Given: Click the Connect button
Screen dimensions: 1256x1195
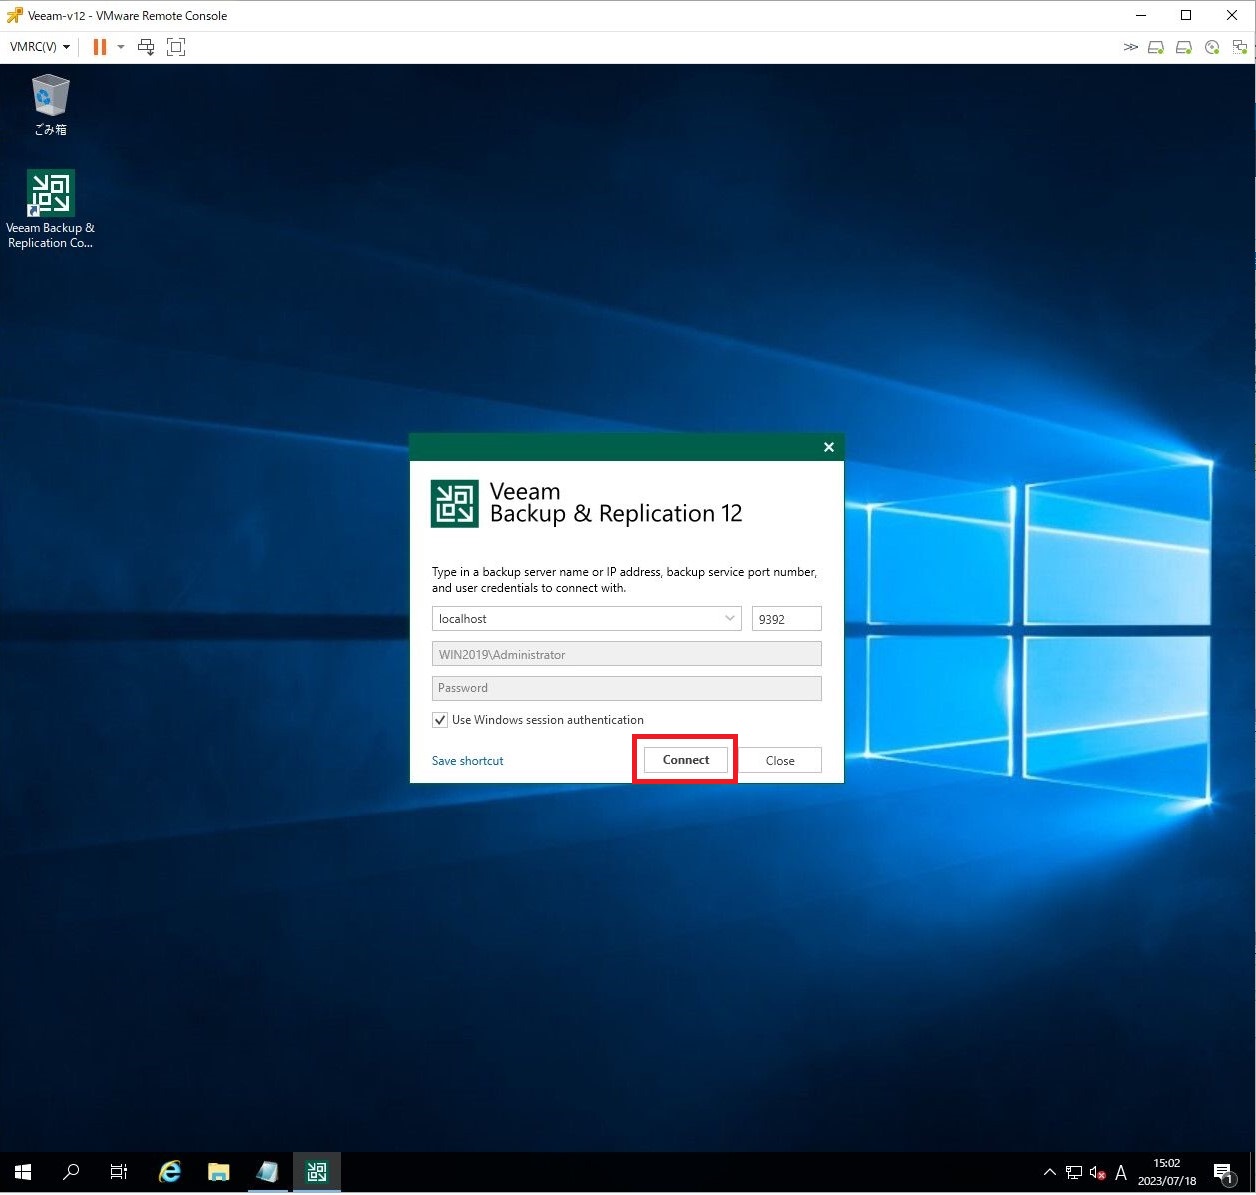Looking at the screenshot, I should 686,760.
